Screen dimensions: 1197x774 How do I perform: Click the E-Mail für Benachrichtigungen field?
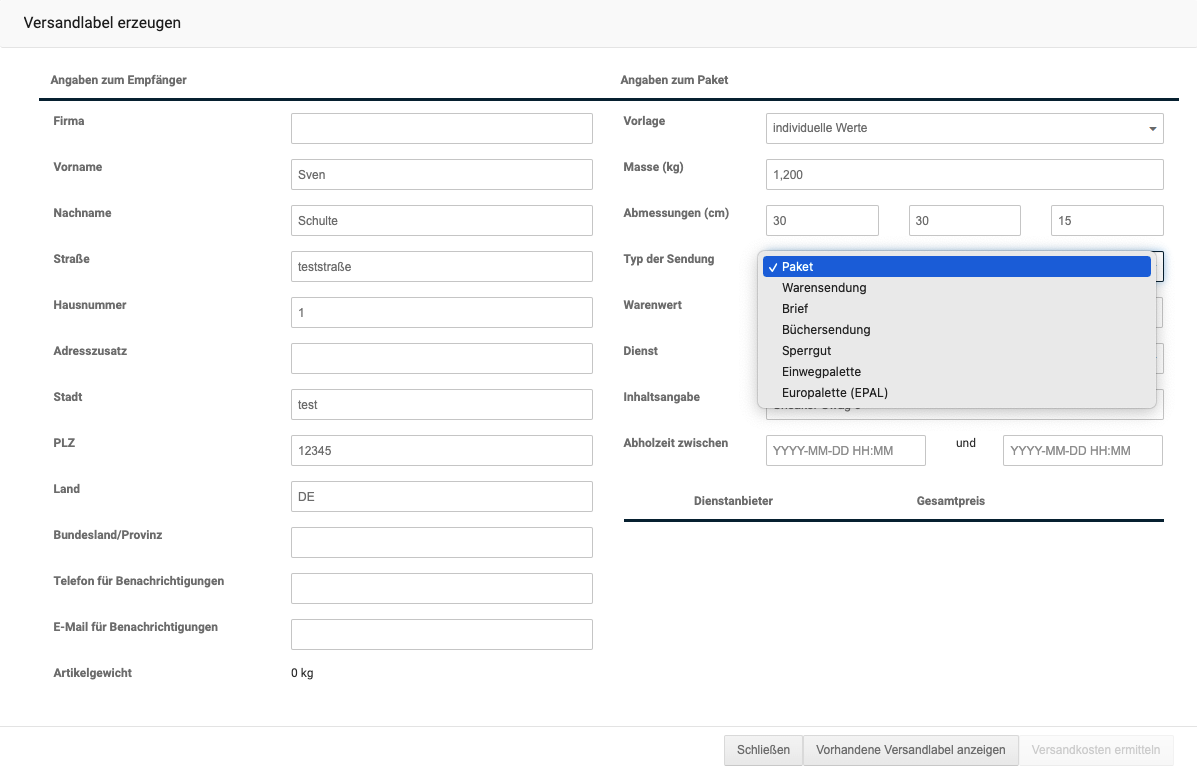click(x=441, y=634)
